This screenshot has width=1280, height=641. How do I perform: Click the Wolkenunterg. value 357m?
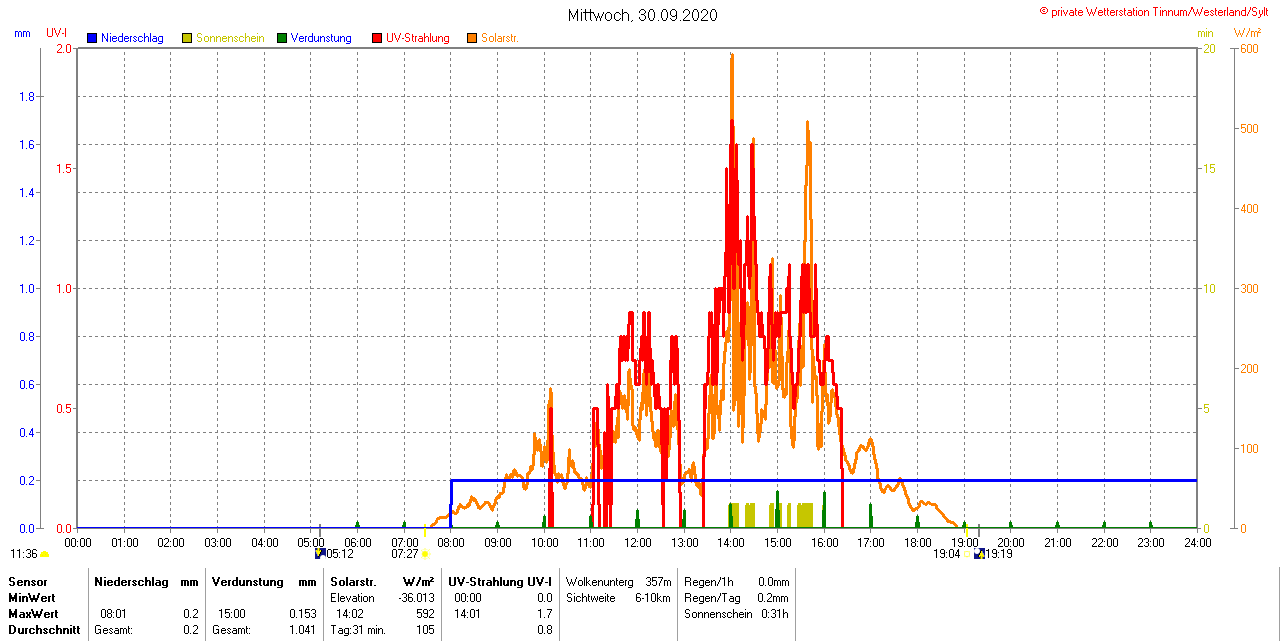click(x=658, y=581)
